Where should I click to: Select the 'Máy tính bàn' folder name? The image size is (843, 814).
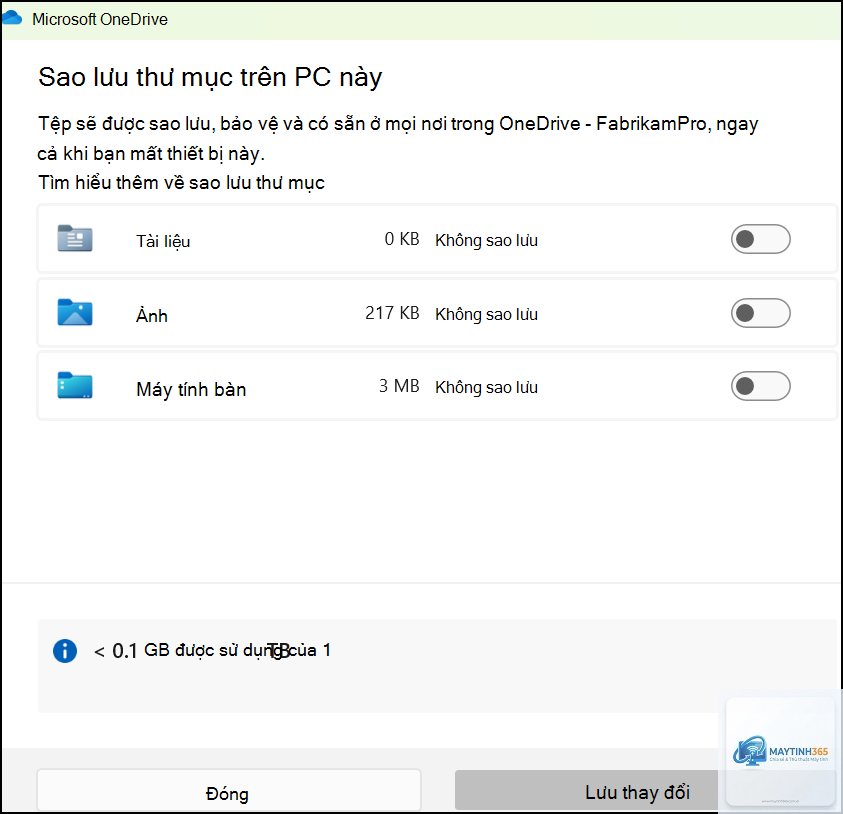[191, 389]
